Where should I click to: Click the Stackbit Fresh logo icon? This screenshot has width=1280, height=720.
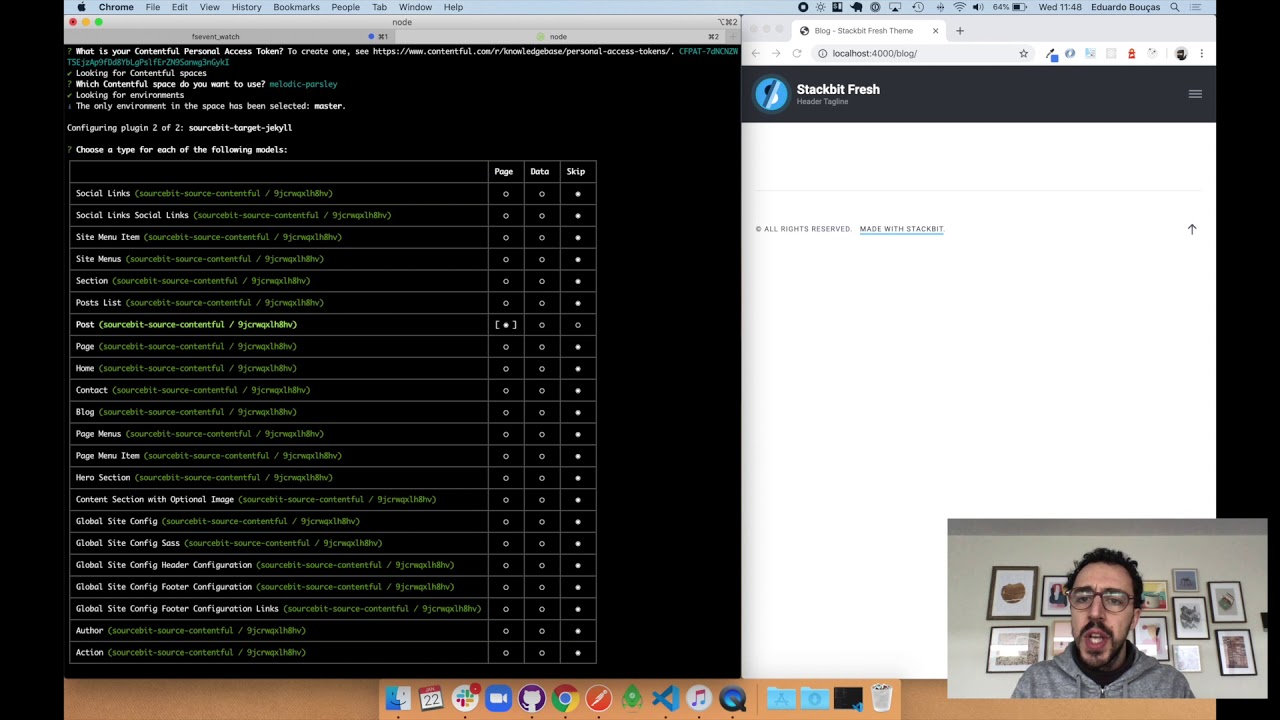point(771,94)
